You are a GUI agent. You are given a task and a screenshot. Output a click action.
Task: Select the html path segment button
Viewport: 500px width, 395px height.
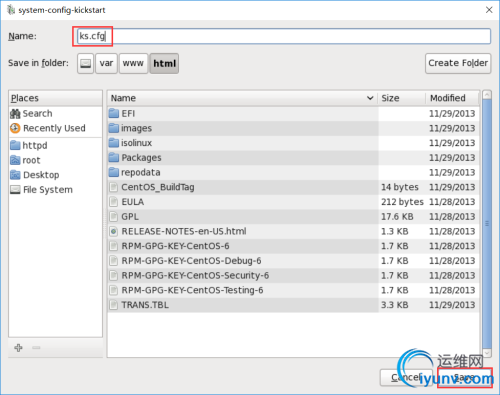[164, 63]
